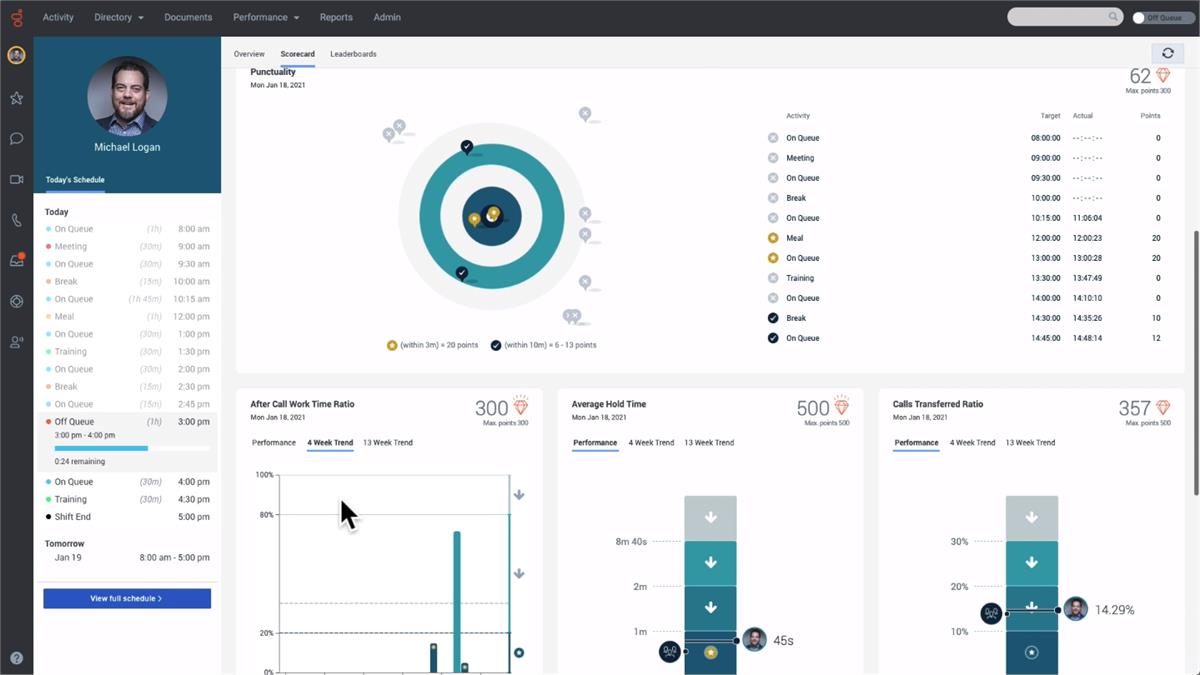Click missed X icon on Meeting row
1200x675 pixels.
pos(773,158)
